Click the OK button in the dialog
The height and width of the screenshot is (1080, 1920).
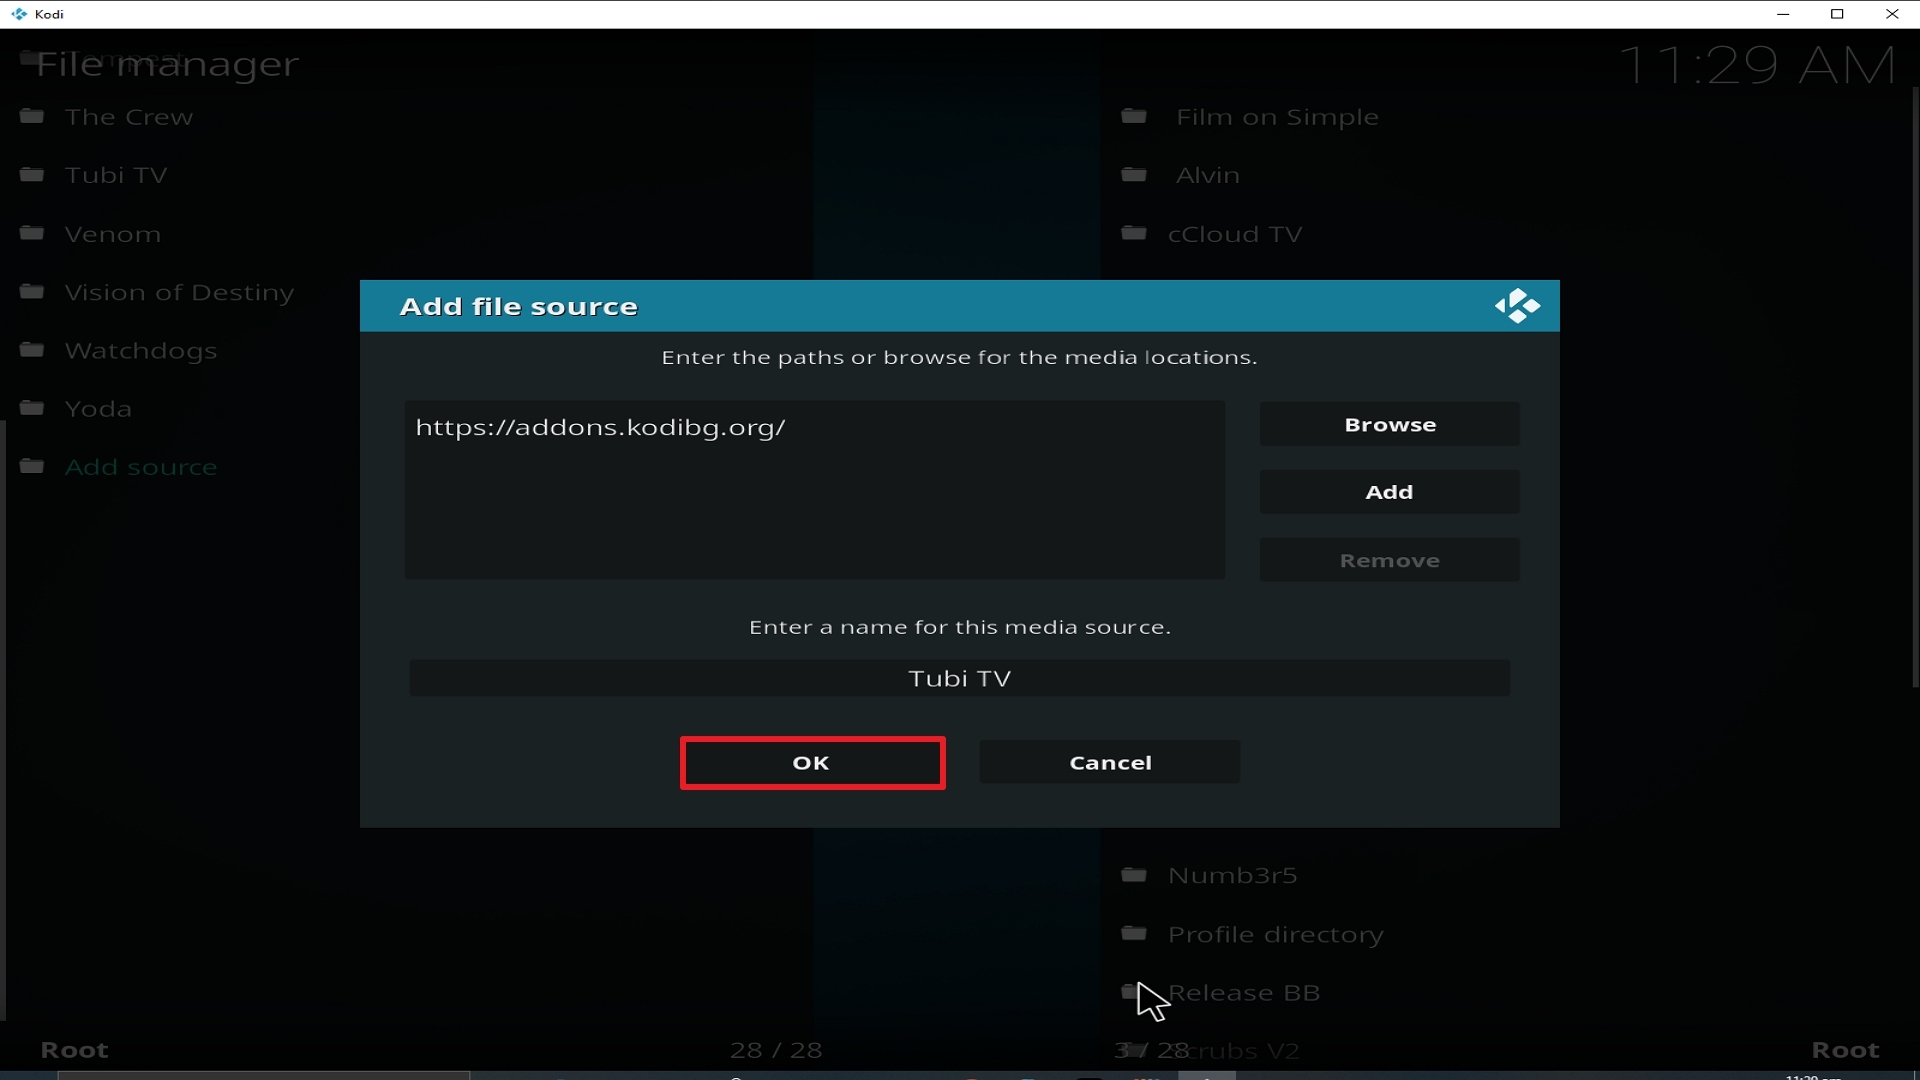812,763
